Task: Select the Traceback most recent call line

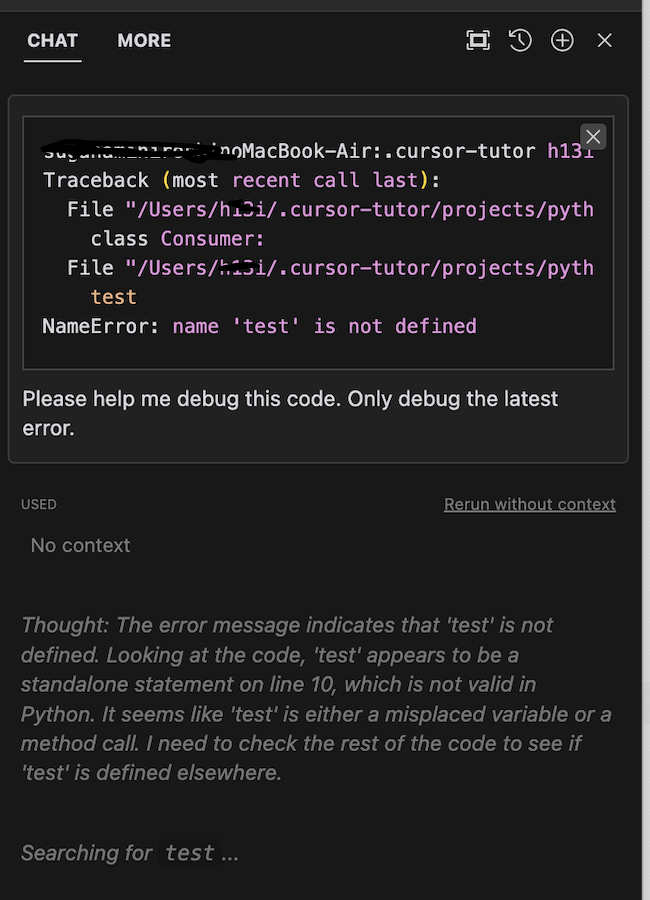Action: pyautogui.click(x=242, y=180)
